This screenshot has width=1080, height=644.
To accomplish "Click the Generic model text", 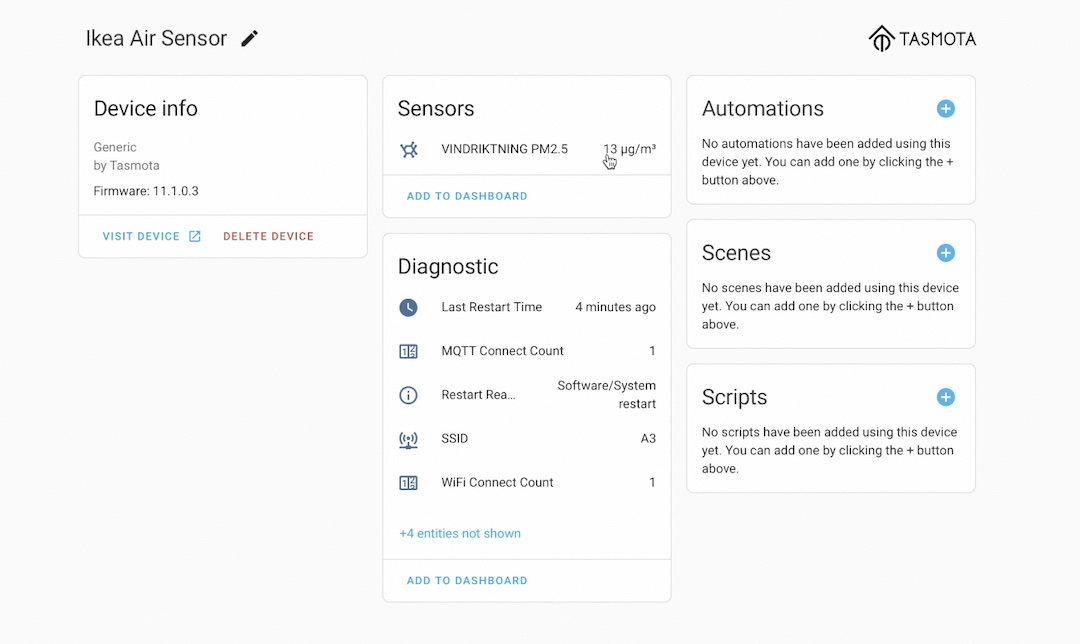I will 115,147.
